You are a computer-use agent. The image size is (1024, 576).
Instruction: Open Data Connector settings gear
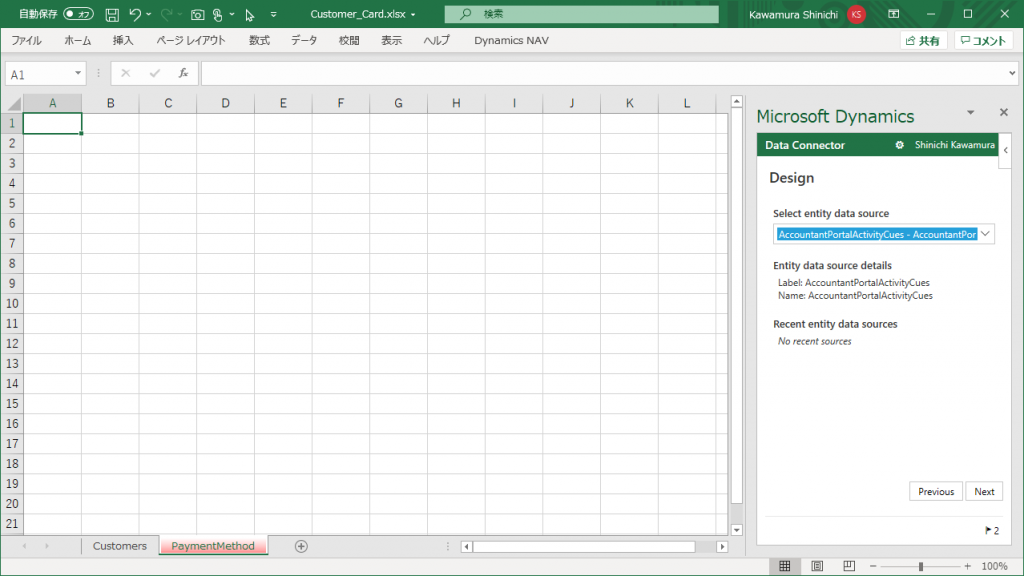[899, 145]
